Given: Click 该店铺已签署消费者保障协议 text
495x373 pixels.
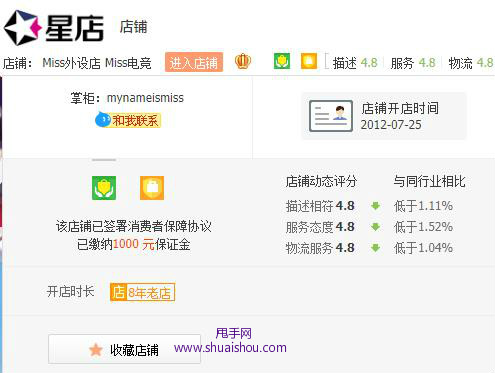Looking at the screenshot, I should click(134, 226).
